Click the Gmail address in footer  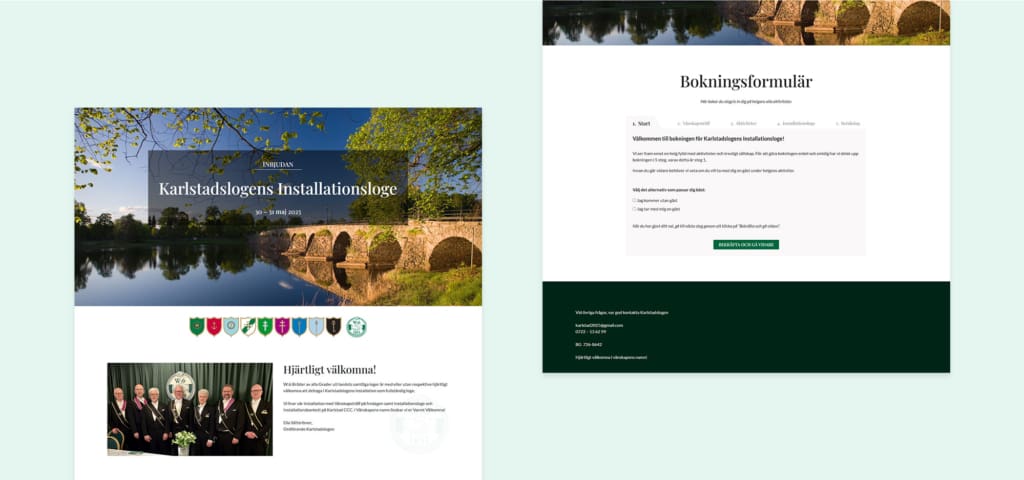[599, 325]
